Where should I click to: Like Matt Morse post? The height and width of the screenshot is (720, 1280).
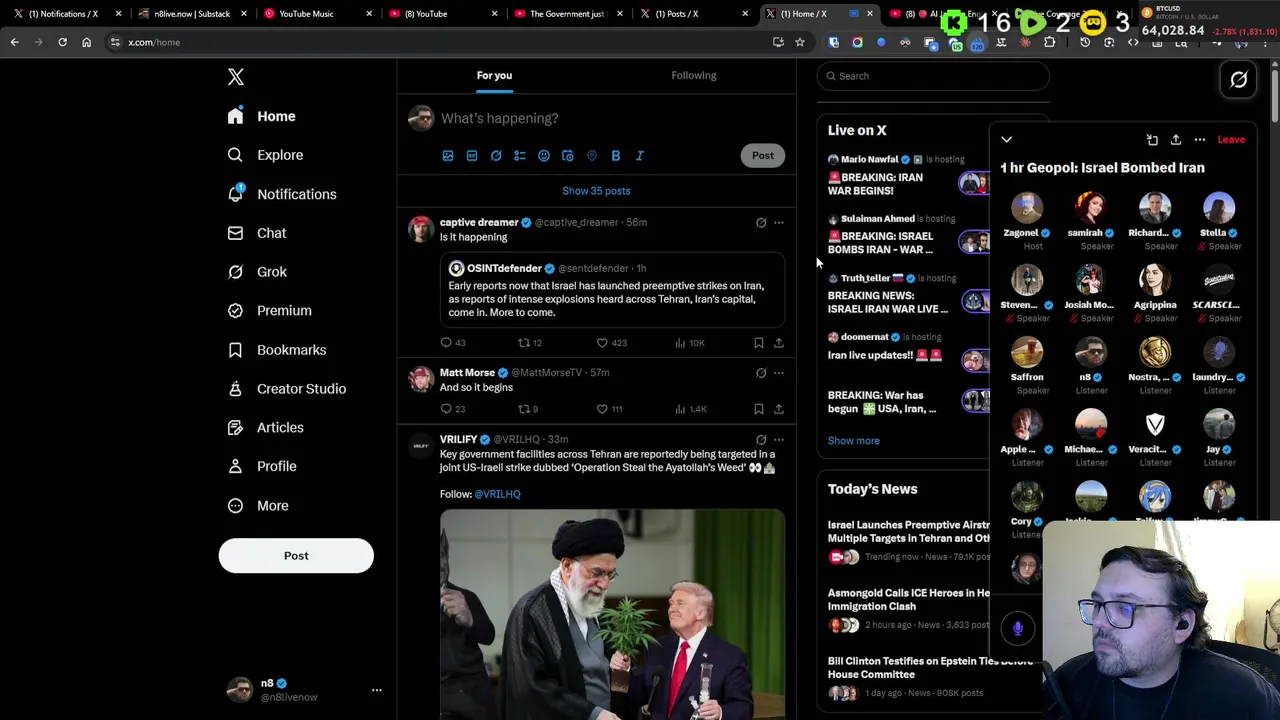point(609,409)
